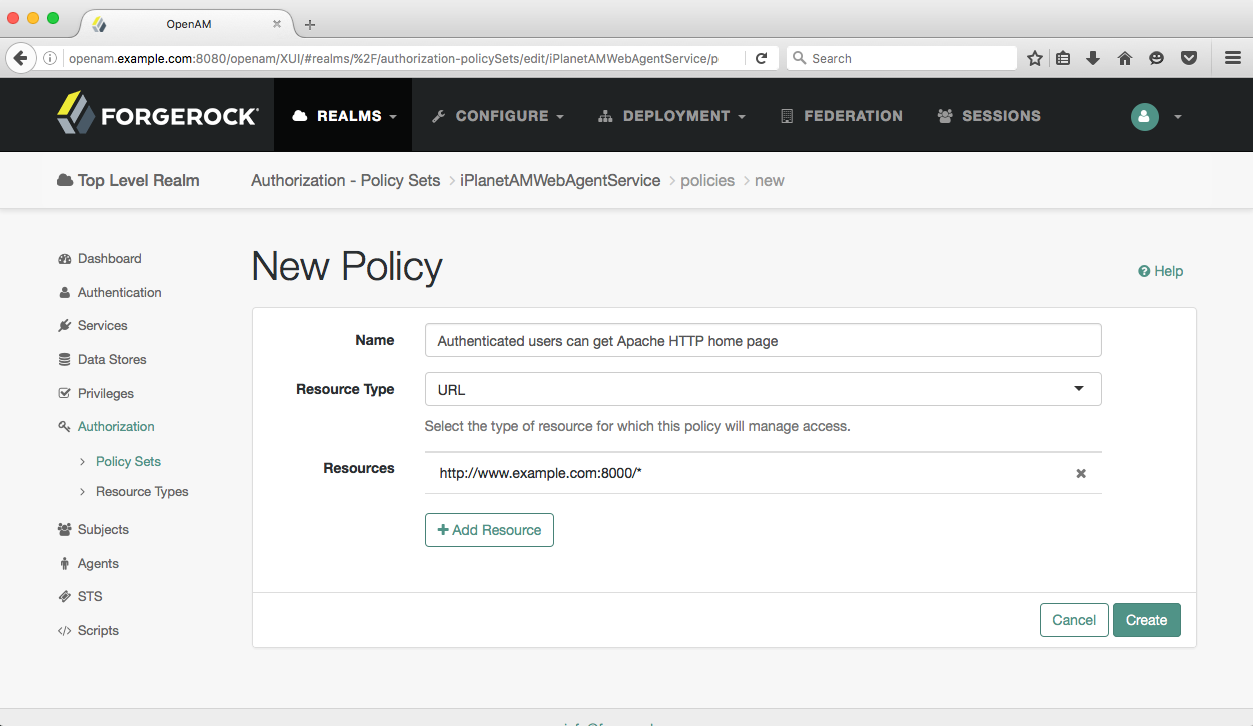Viewport: 1253px width, 726px height.
Task: Bookmark this page with the star icon
Action: [1035, 59]
